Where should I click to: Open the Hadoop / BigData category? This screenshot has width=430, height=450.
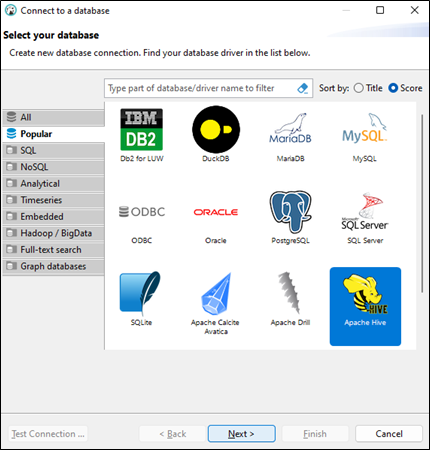[x=53, y=233]
